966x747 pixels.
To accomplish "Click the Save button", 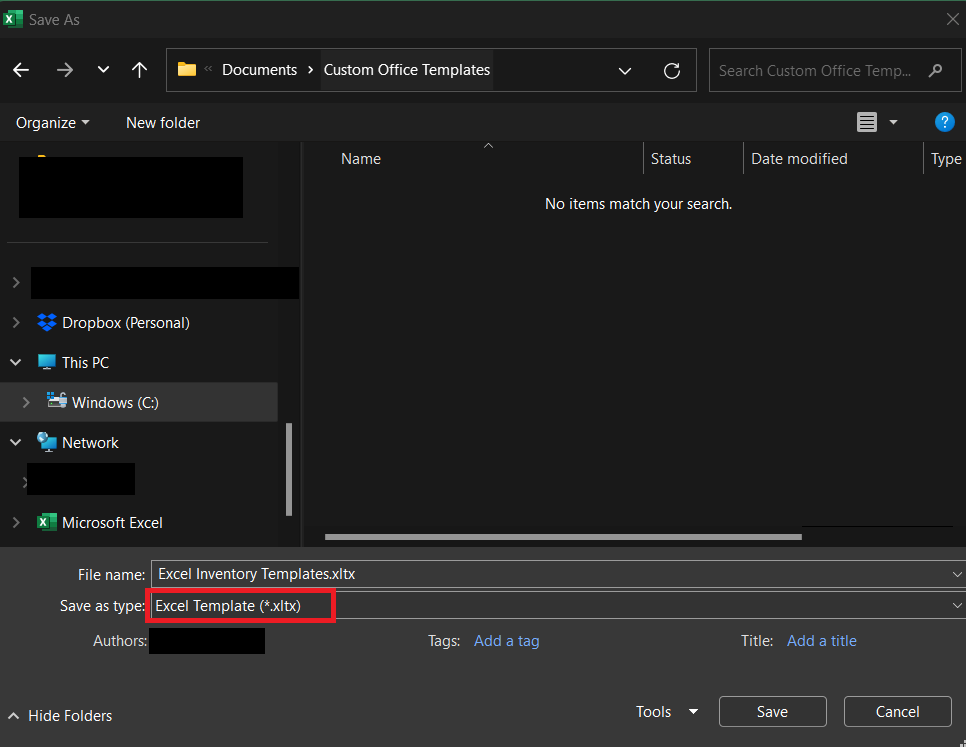I will coord(773,712).
